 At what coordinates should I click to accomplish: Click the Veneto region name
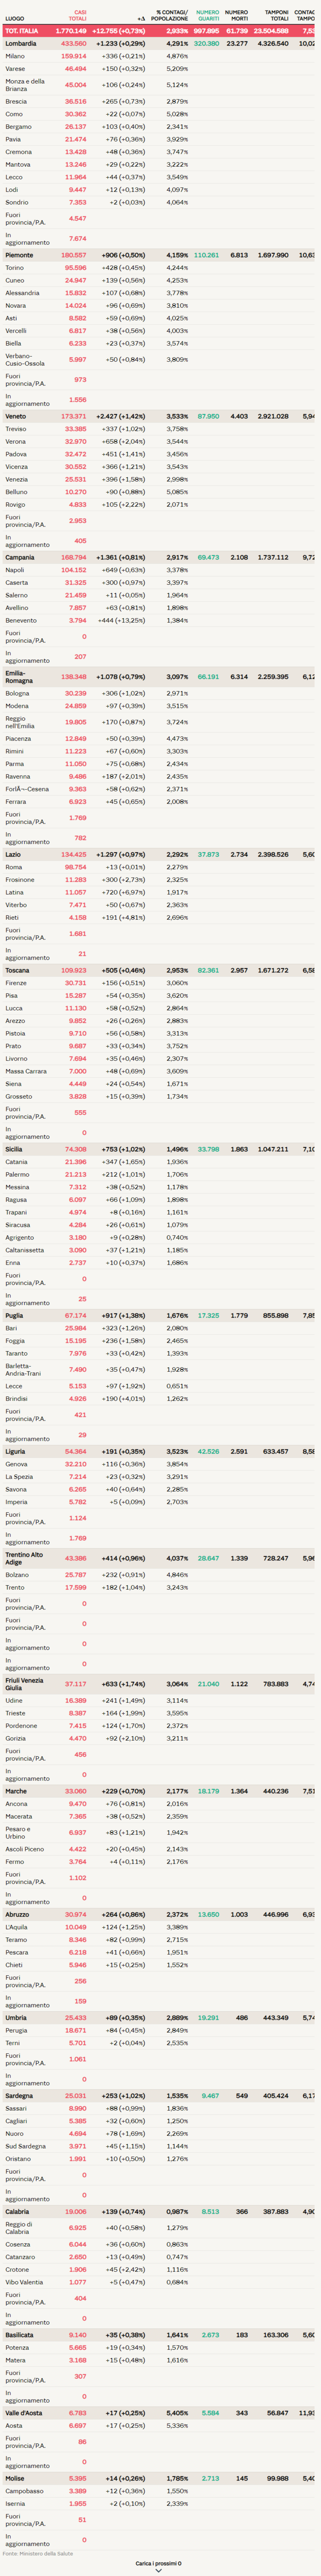coord(16,416)
